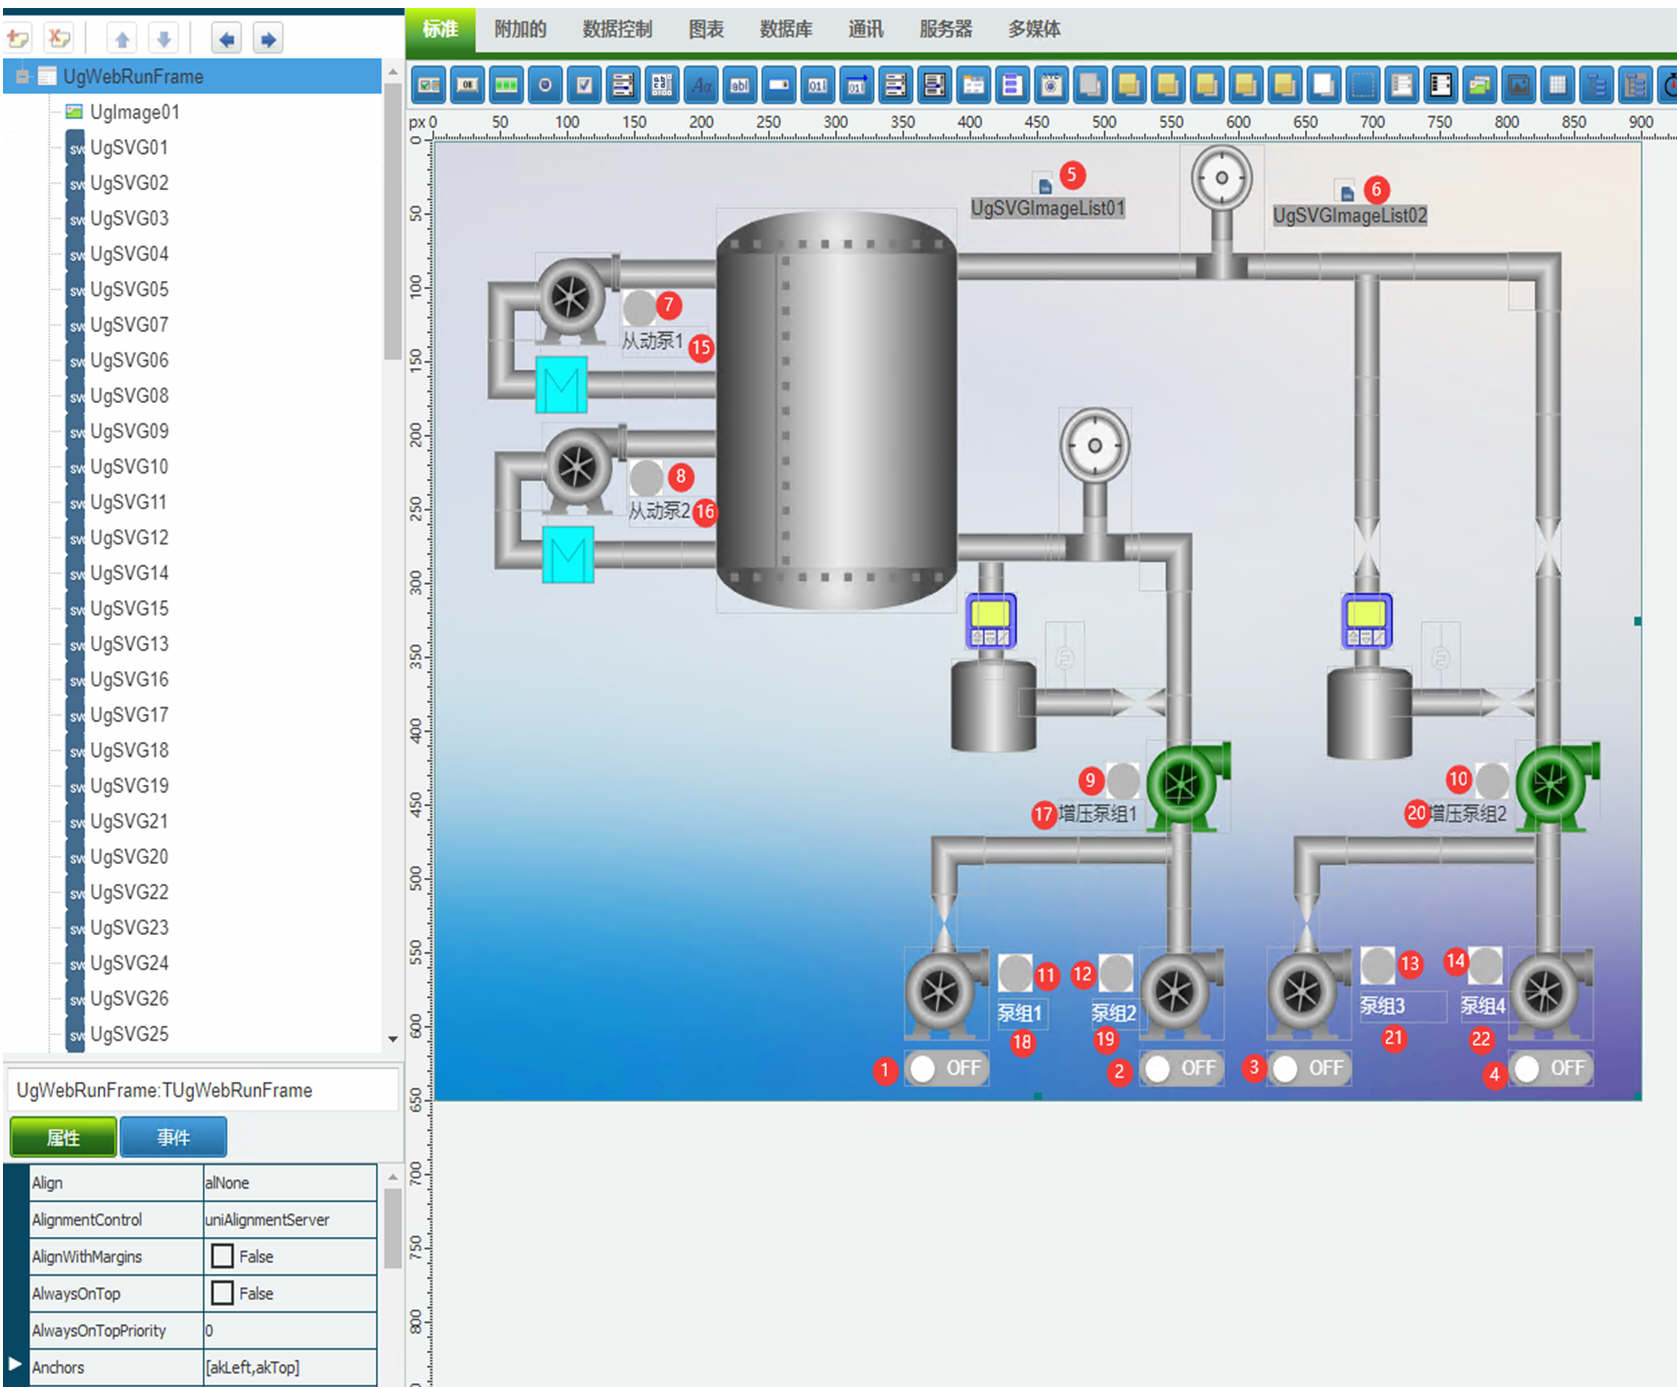Switch to the 数据控制 tab
The width and height of the screenshot is (1677, 1387).
coord(617,29)
